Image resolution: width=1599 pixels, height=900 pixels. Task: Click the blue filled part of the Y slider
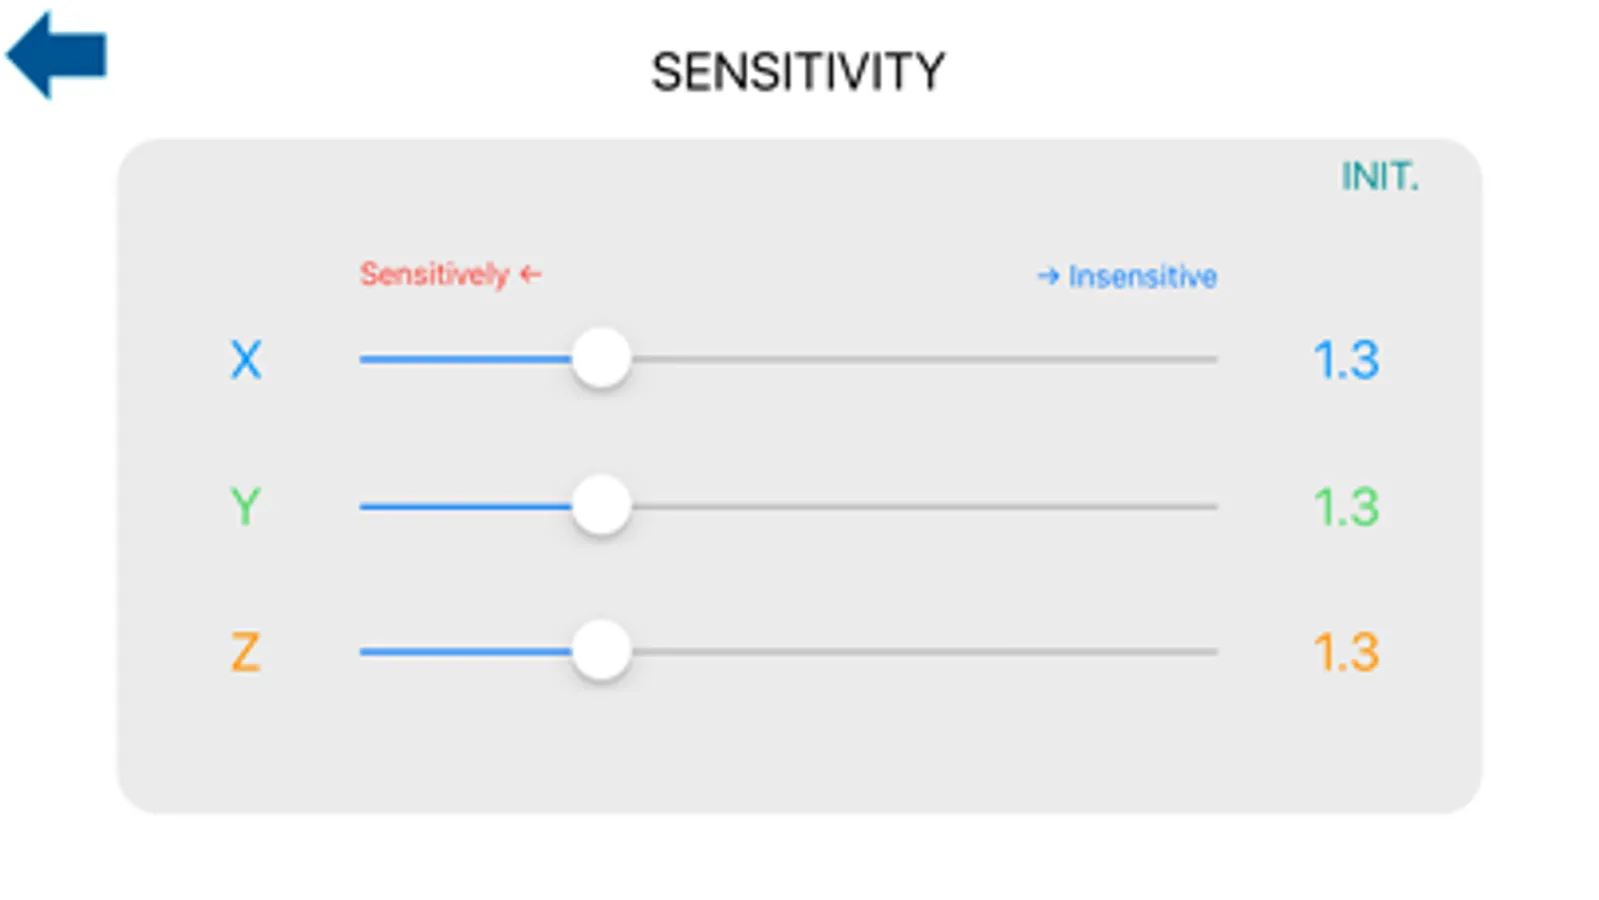click(465, 506)
